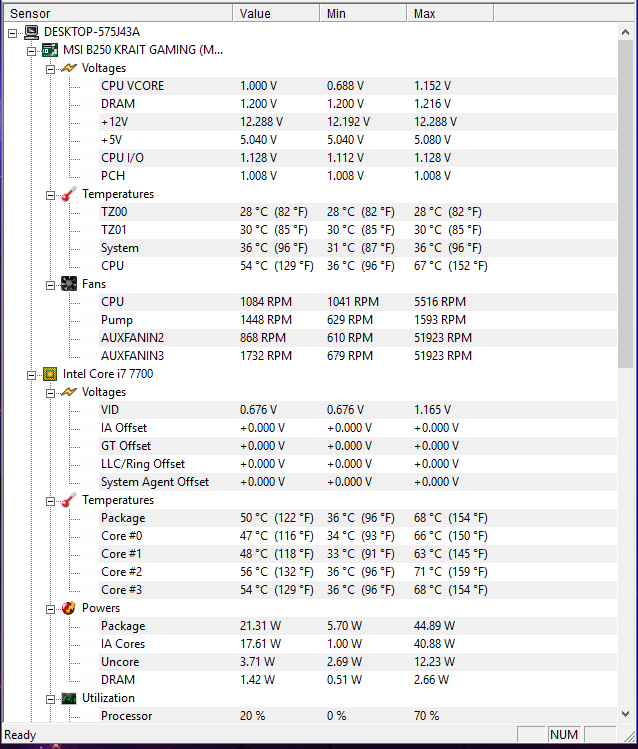Click the Max column header
The image size is (638, 749).
(450, 13)
